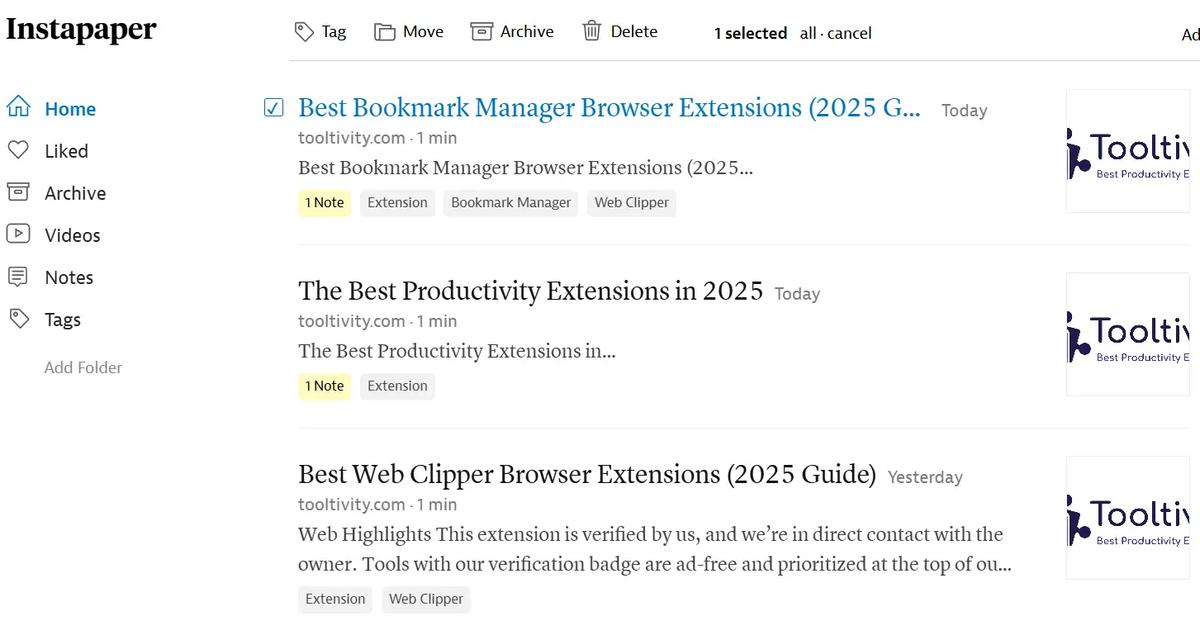Click tooltivity.com under Best Productivity Extensions article
The image size is (1200, 630).
(352, 321)
